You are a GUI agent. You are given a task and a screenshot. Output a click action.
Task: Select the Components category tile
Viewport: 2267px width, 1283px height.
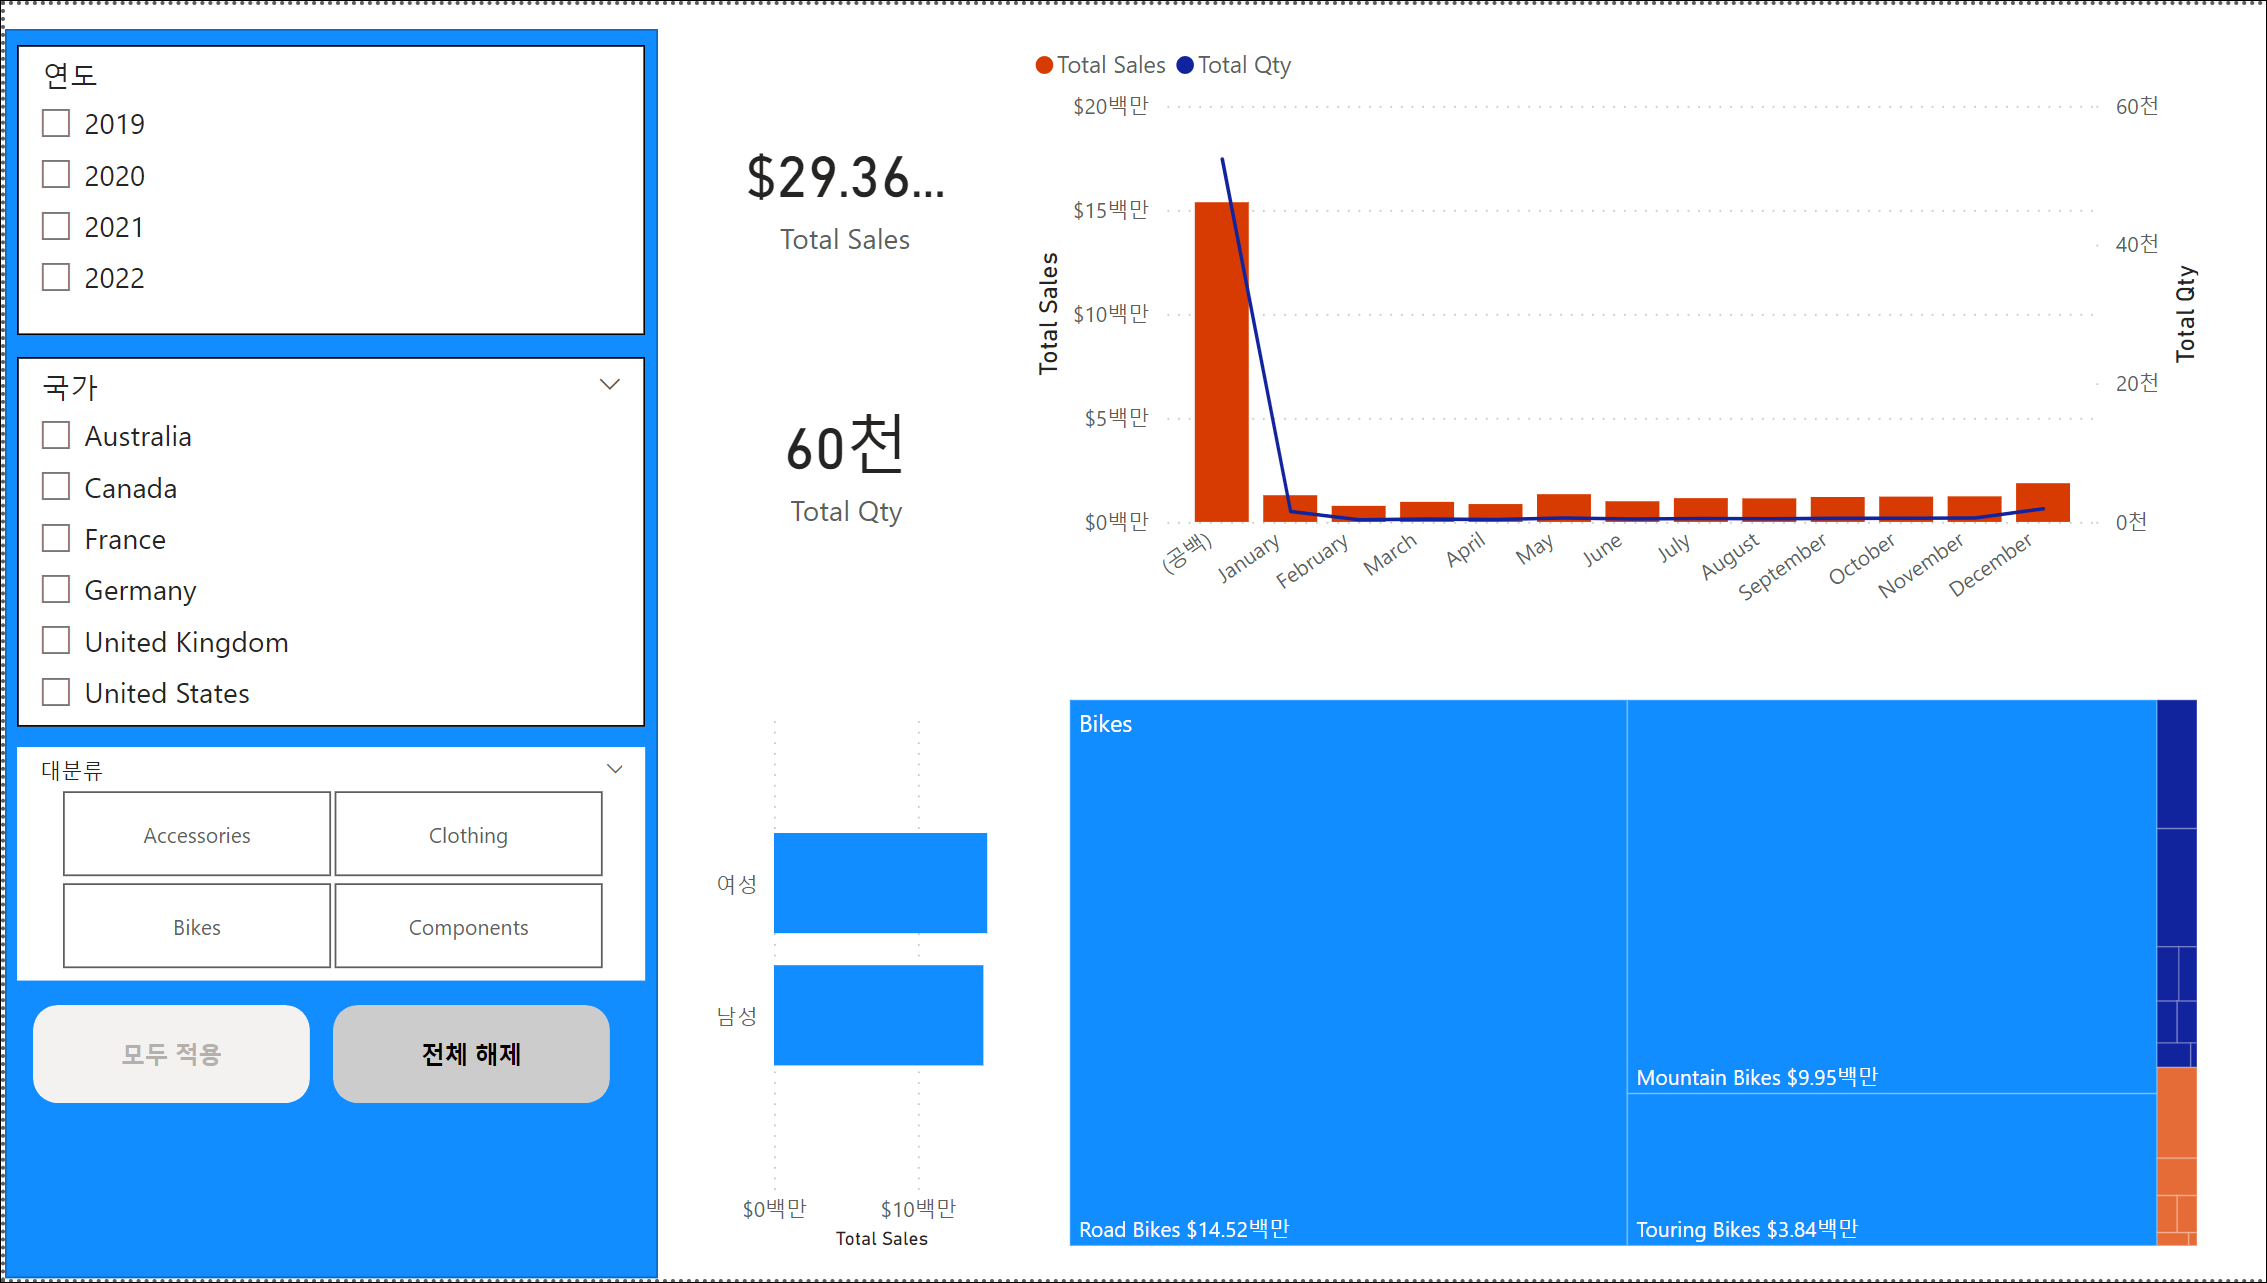(x=468, y=927)
